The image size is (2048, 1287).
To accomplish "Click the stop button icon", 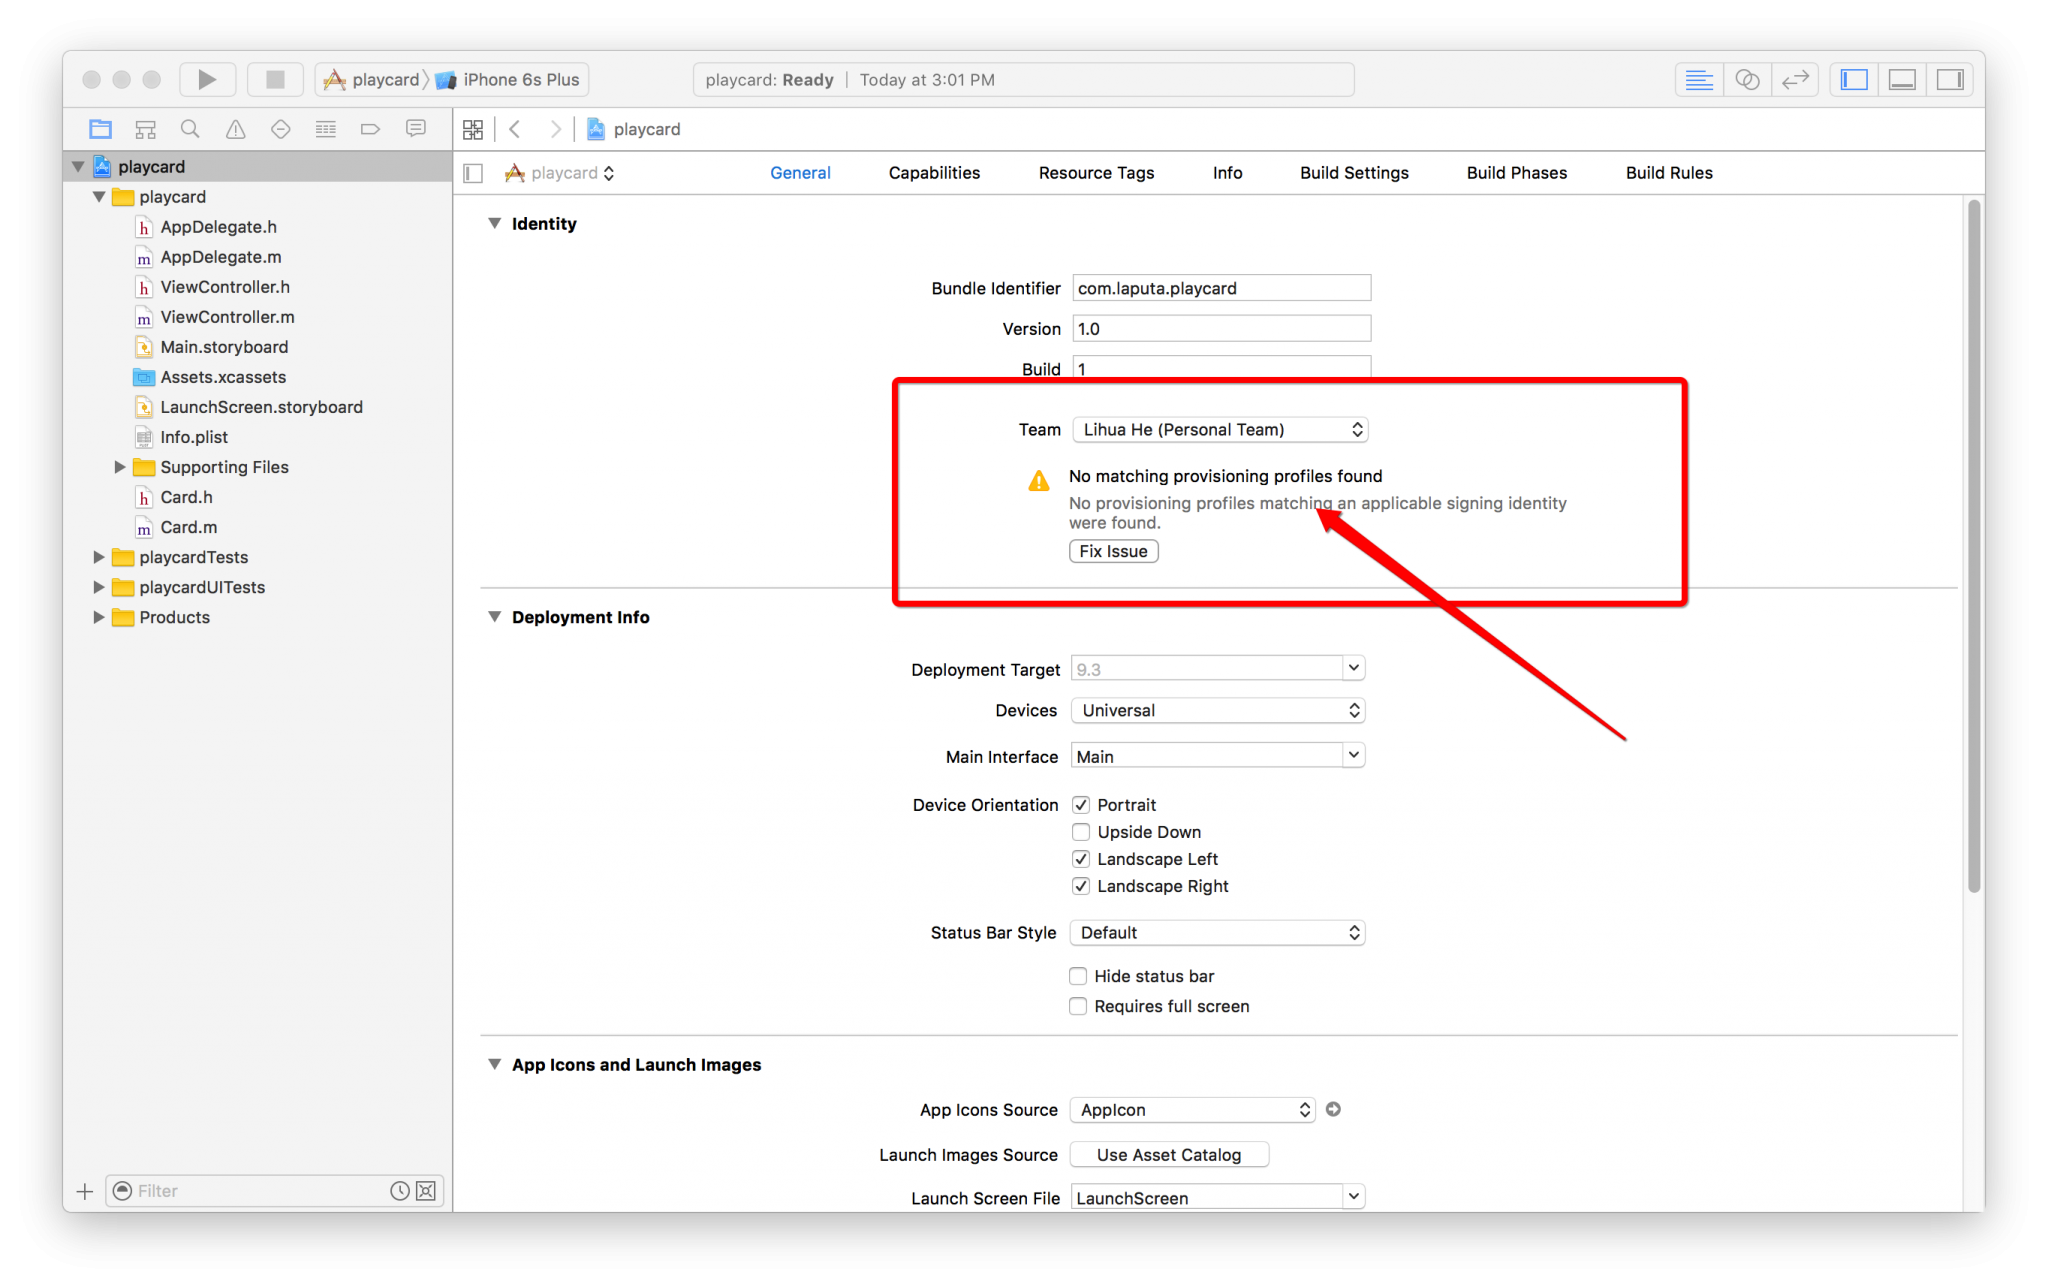I will point(271,79).
